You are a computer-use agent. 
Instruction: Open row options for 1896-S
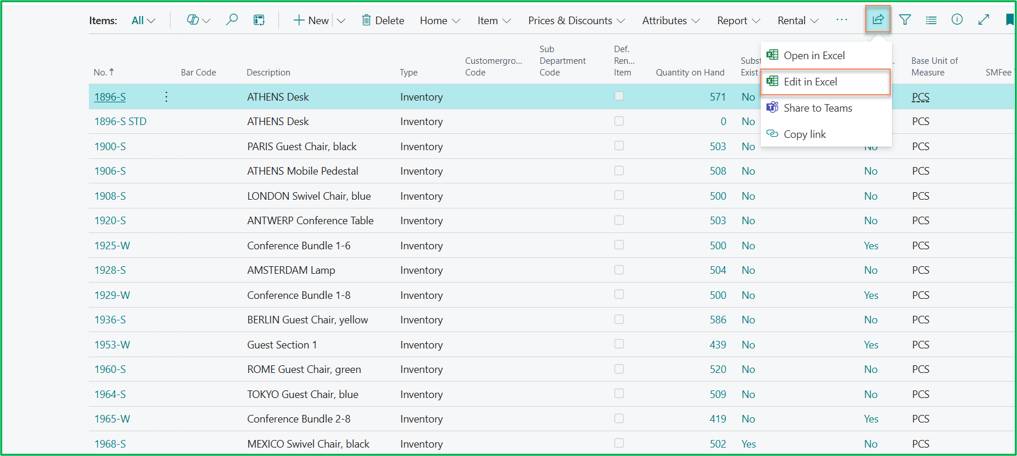coord(165,97)
